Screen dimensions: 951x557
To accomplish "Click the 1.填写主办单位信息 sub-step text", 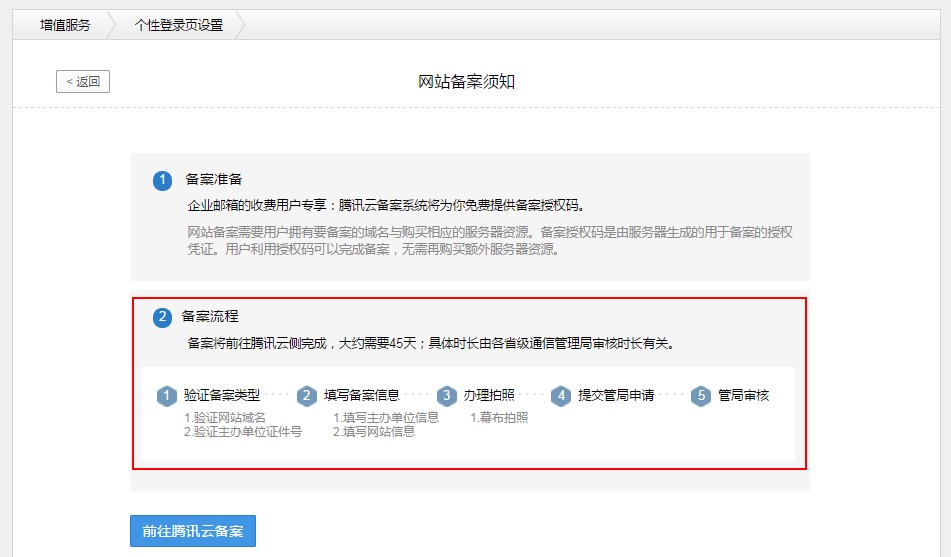I will [386, 417].
